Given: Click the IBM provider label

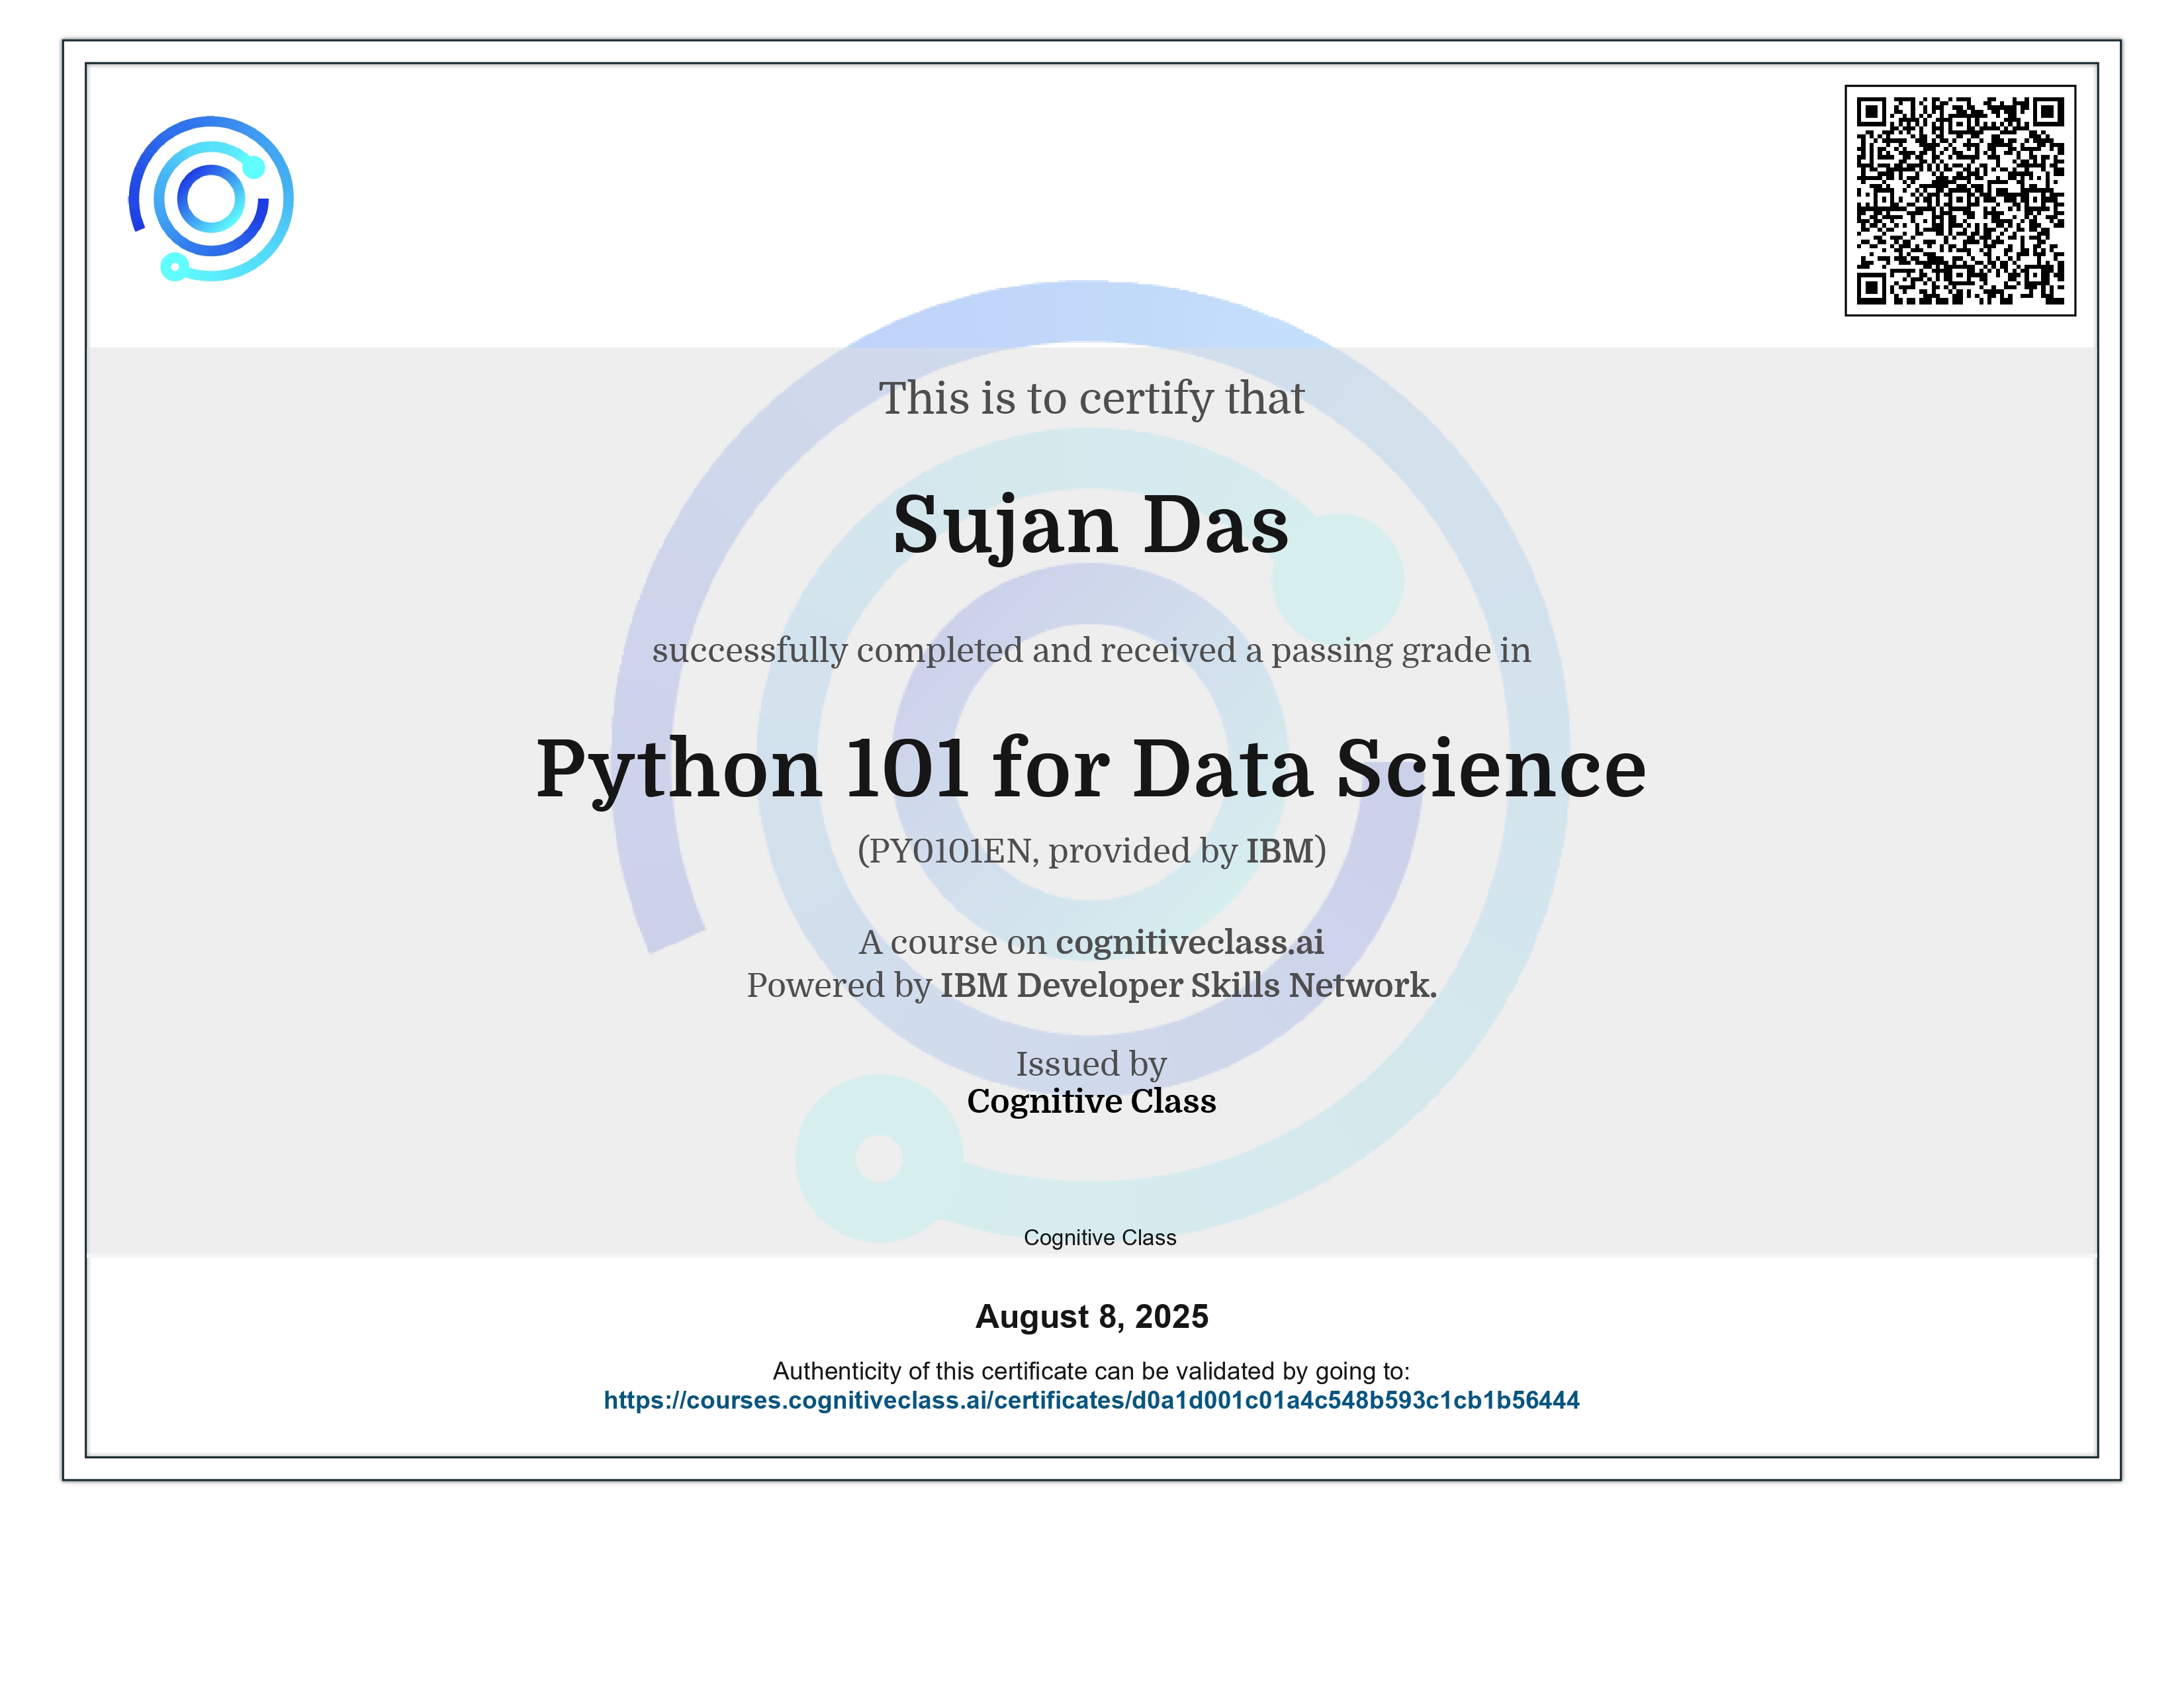Looking at the screenshot, I should point(1281,852).
